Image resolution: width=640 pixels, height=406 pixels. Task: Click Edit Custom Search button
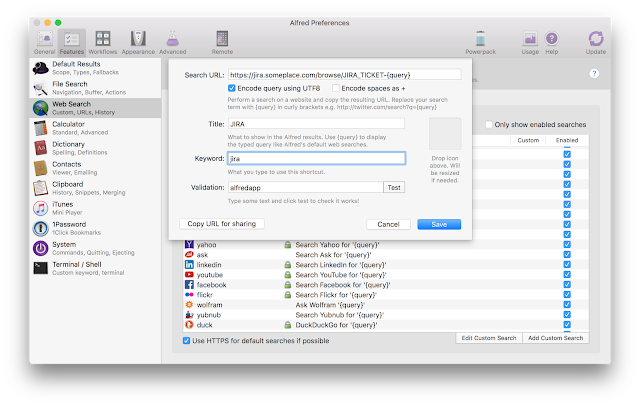point(489,338)
